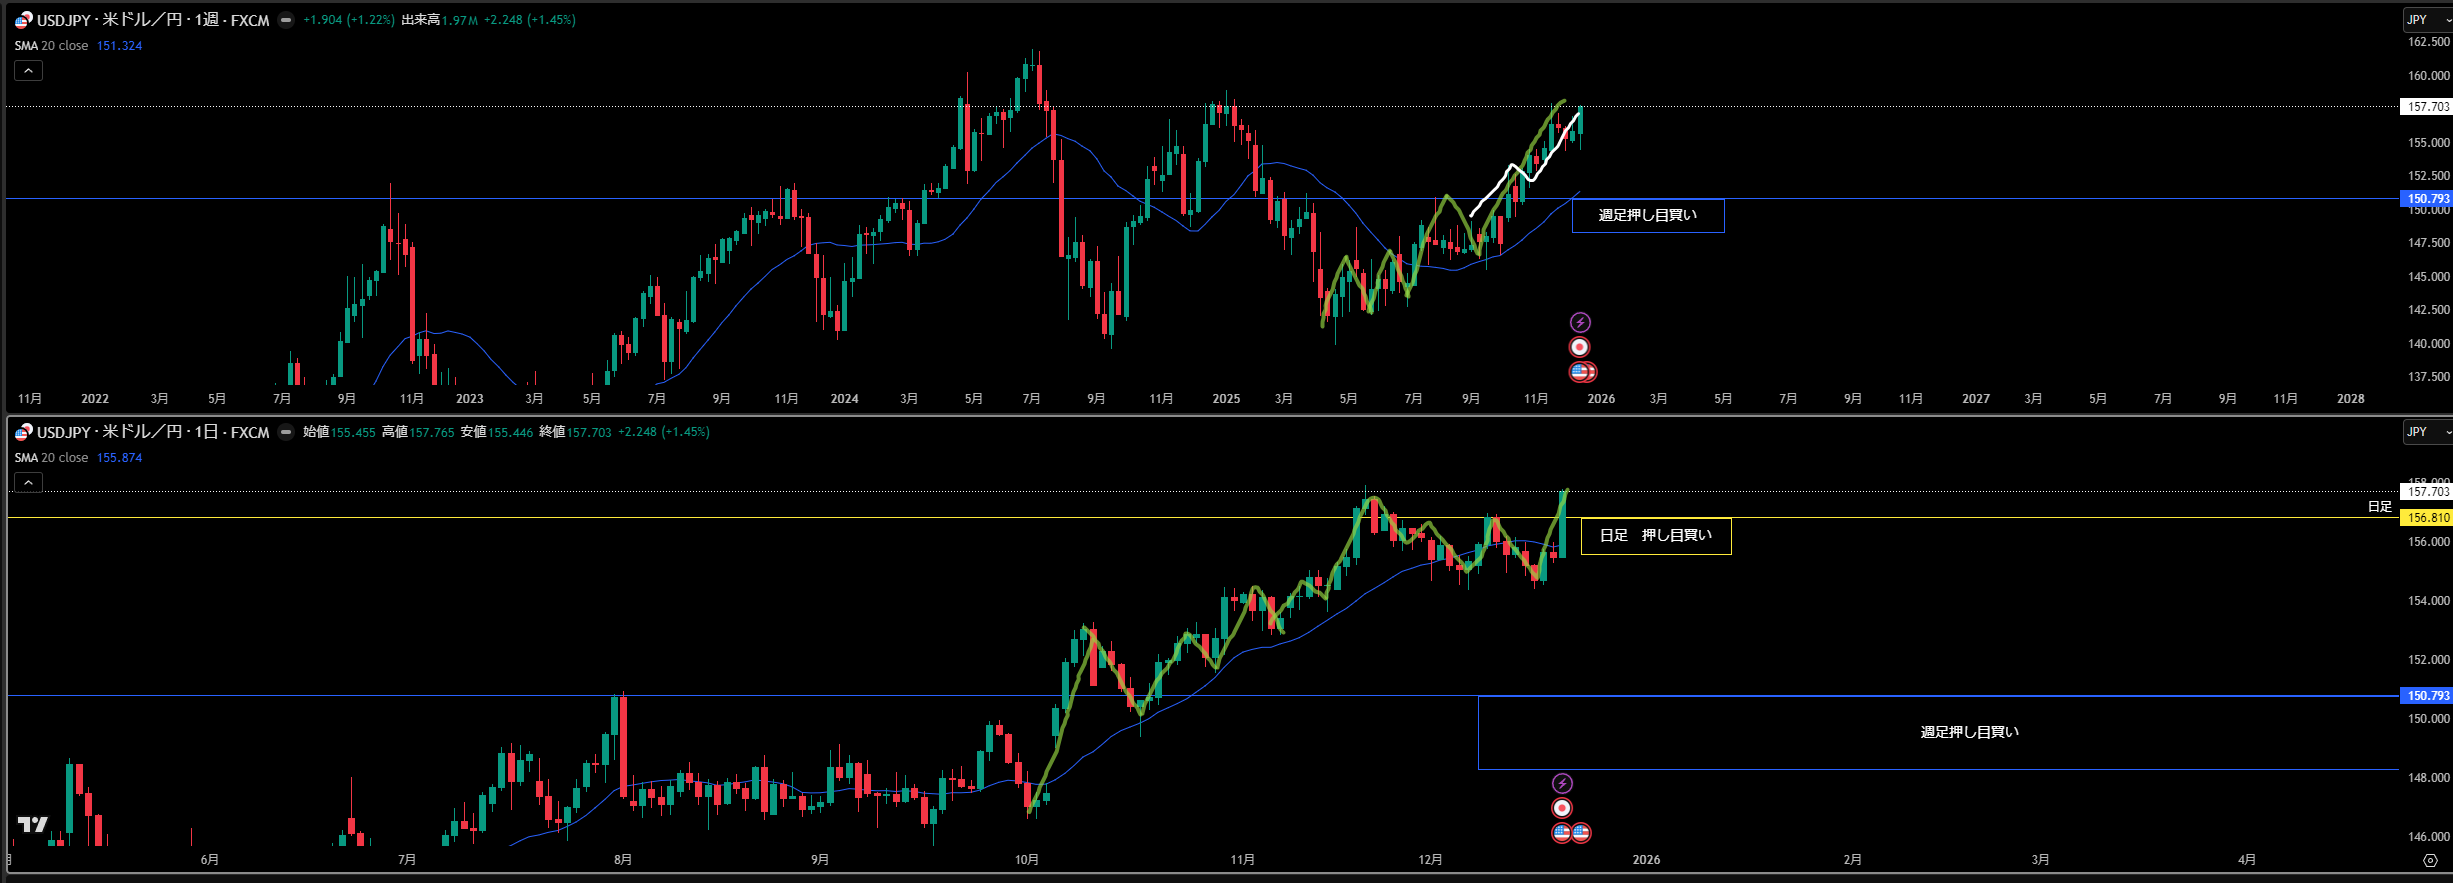Click the Japan flag event icon on daily chart

tap(1562, 808)
